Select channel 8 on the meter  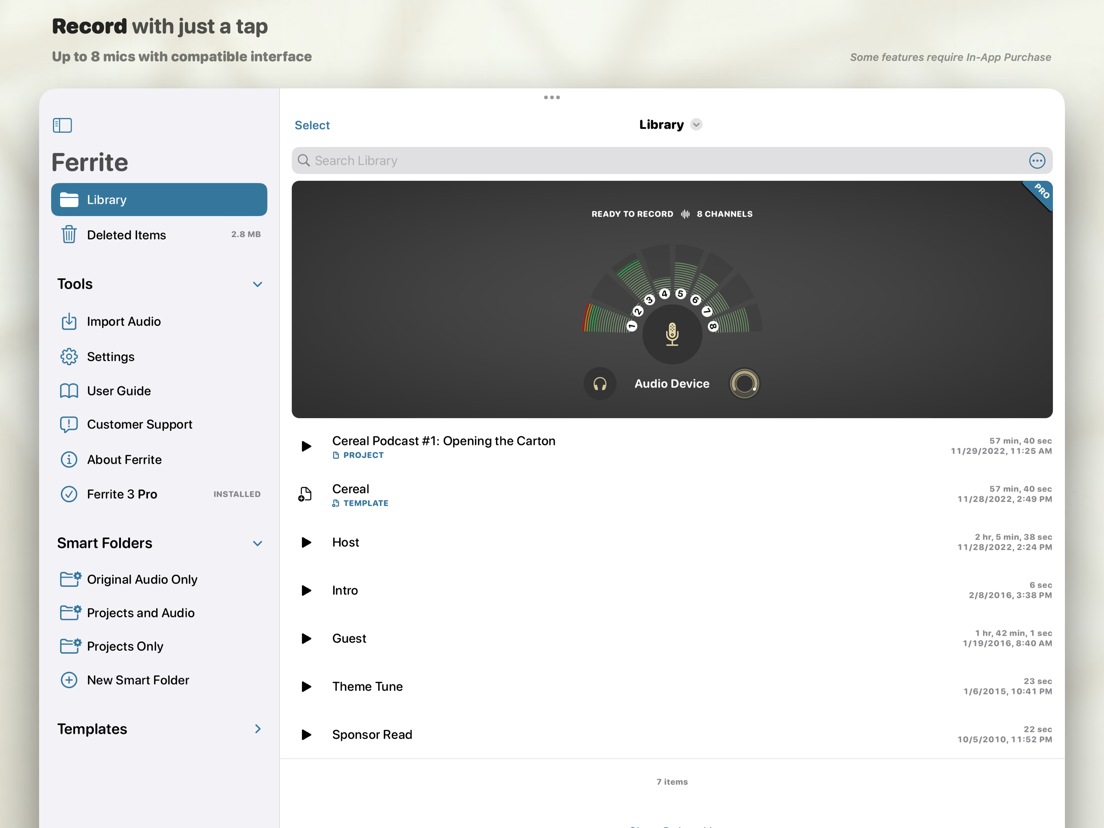coord(713,326)
